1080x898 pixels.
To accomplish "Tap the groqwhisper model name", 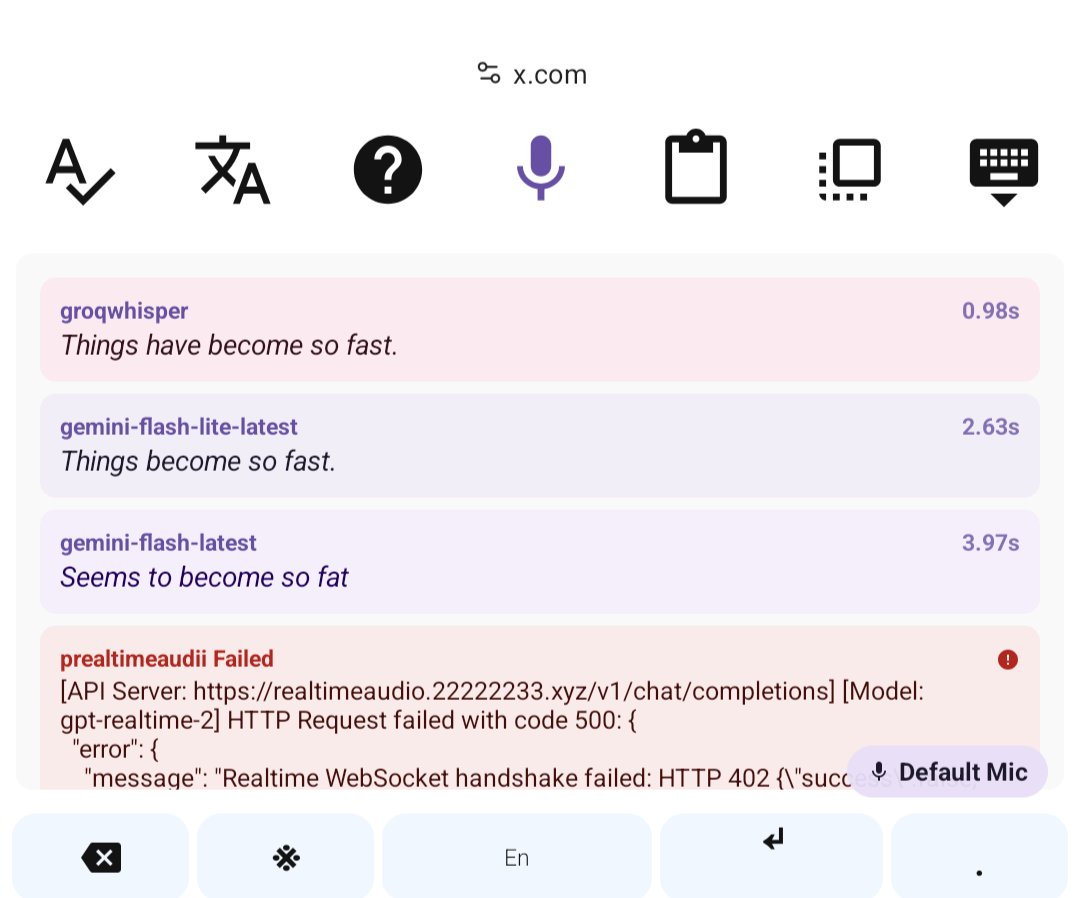I will tap(124, 311).
